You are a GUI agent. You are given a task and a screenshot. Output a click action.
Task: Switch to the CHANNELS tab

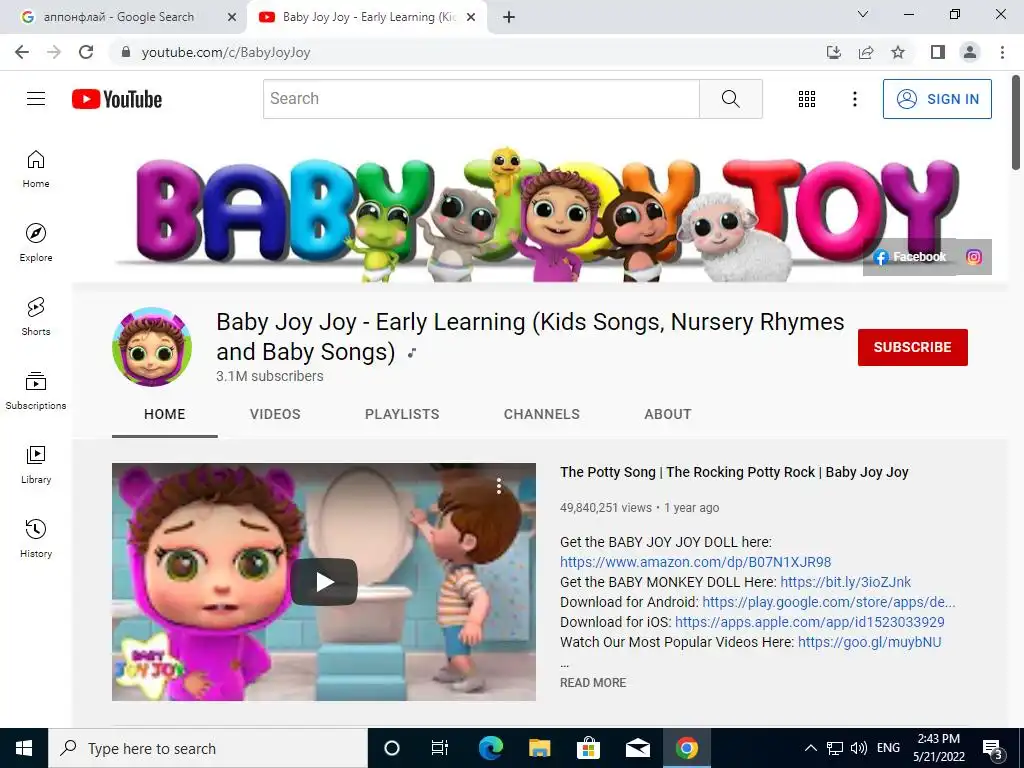pos(541,414)
